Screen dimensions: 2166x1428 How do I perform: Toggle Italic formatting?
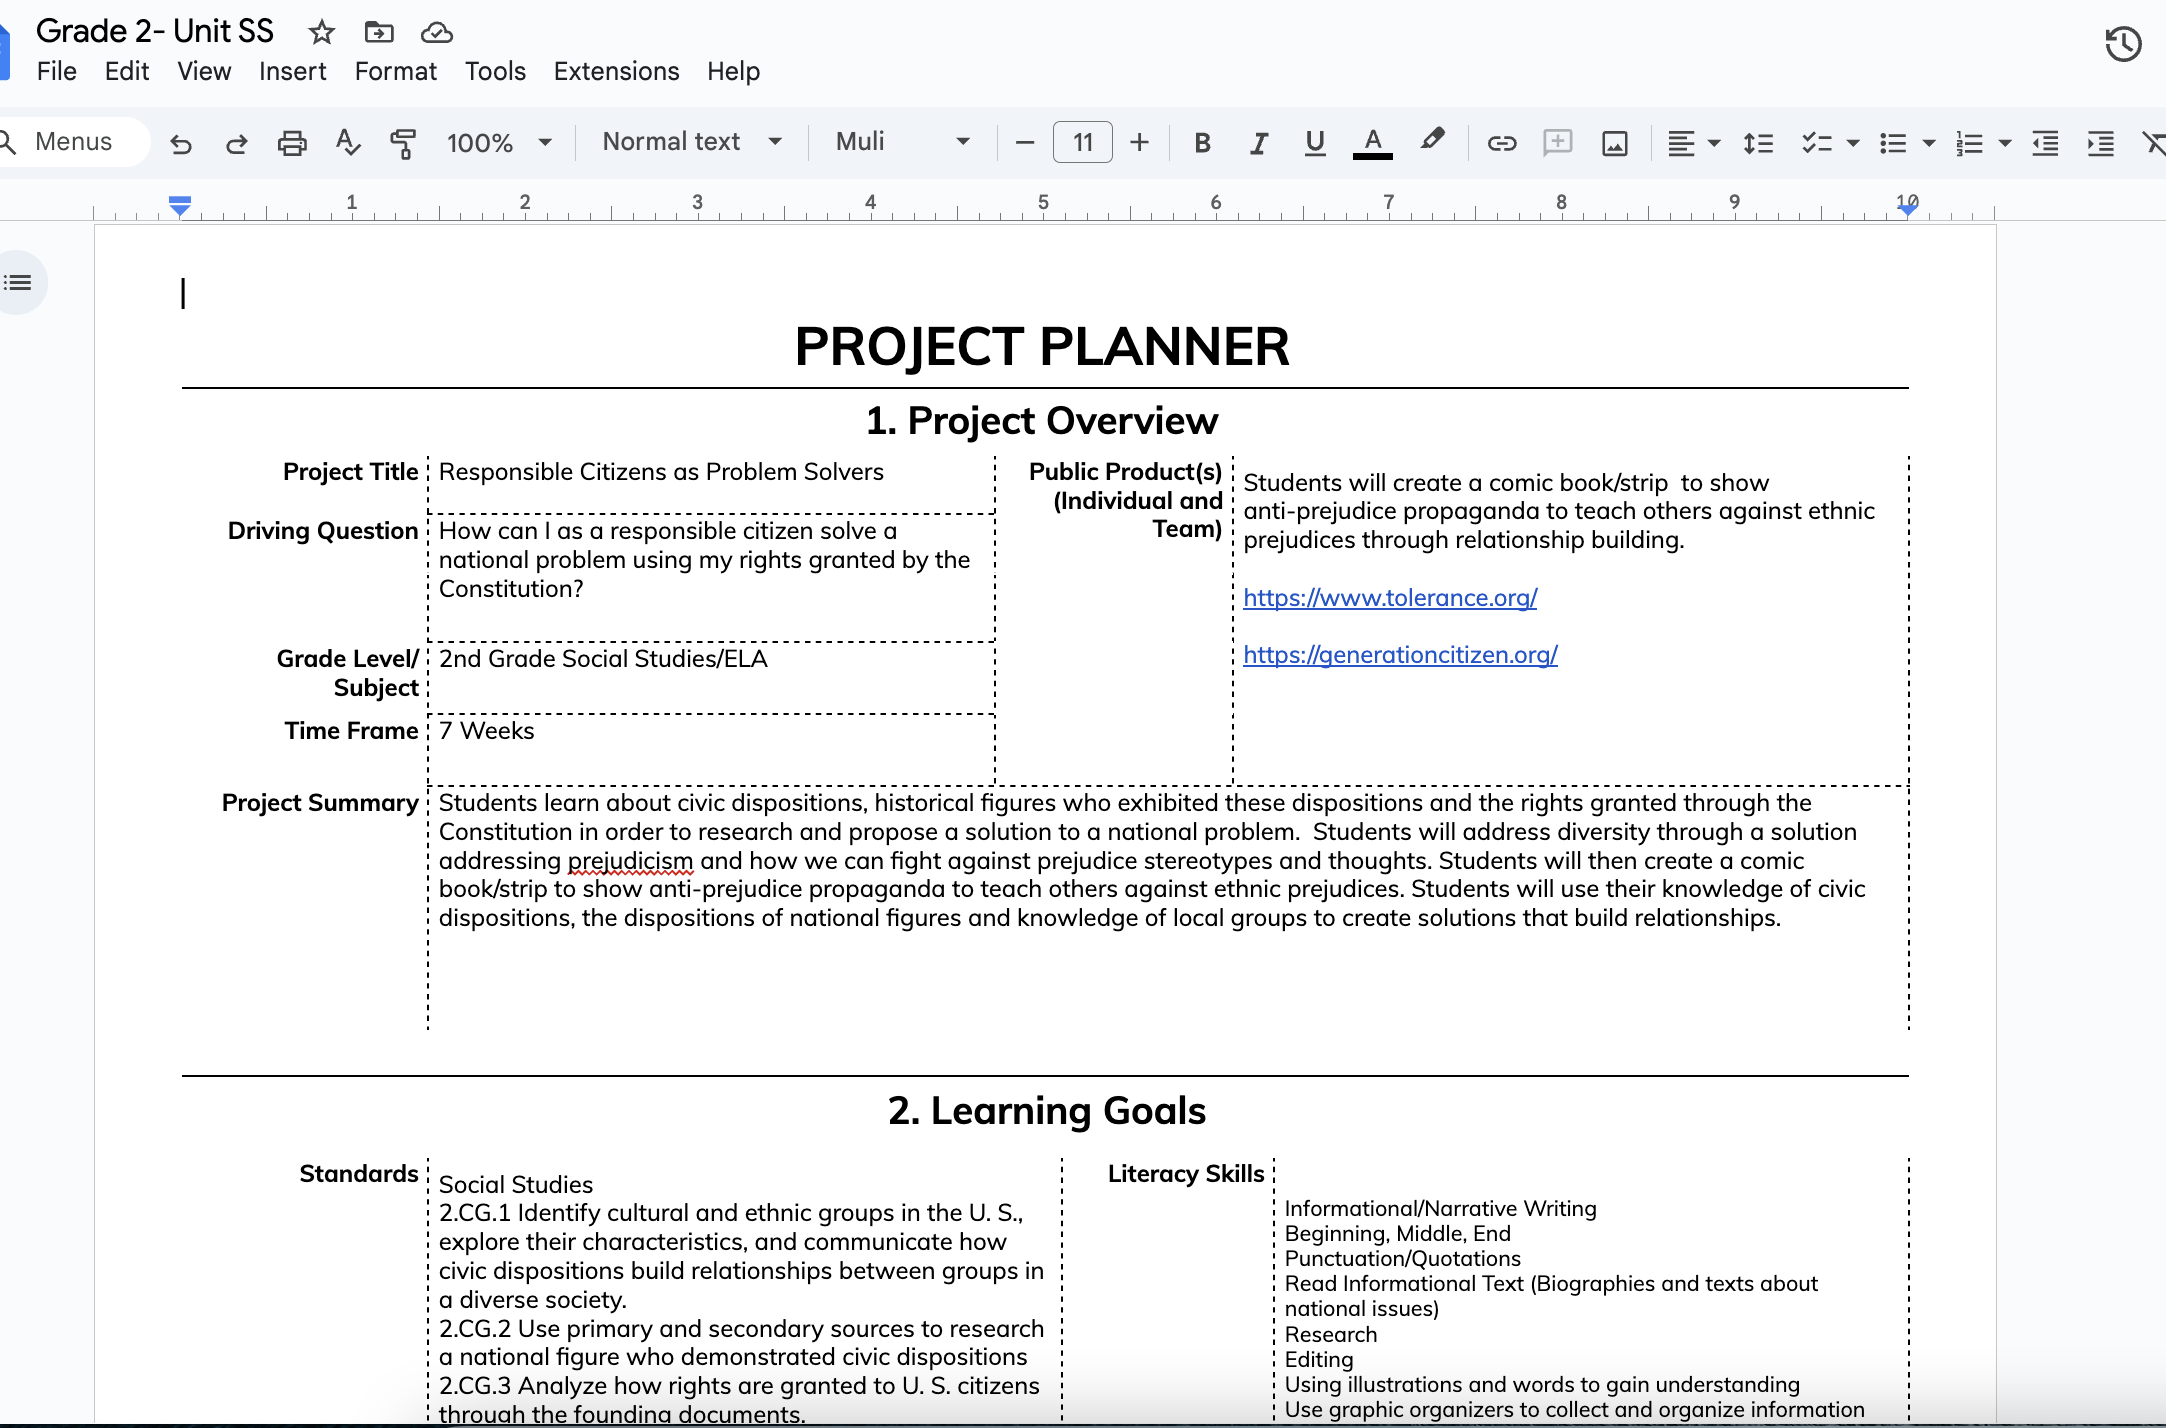coord(1258,143)
